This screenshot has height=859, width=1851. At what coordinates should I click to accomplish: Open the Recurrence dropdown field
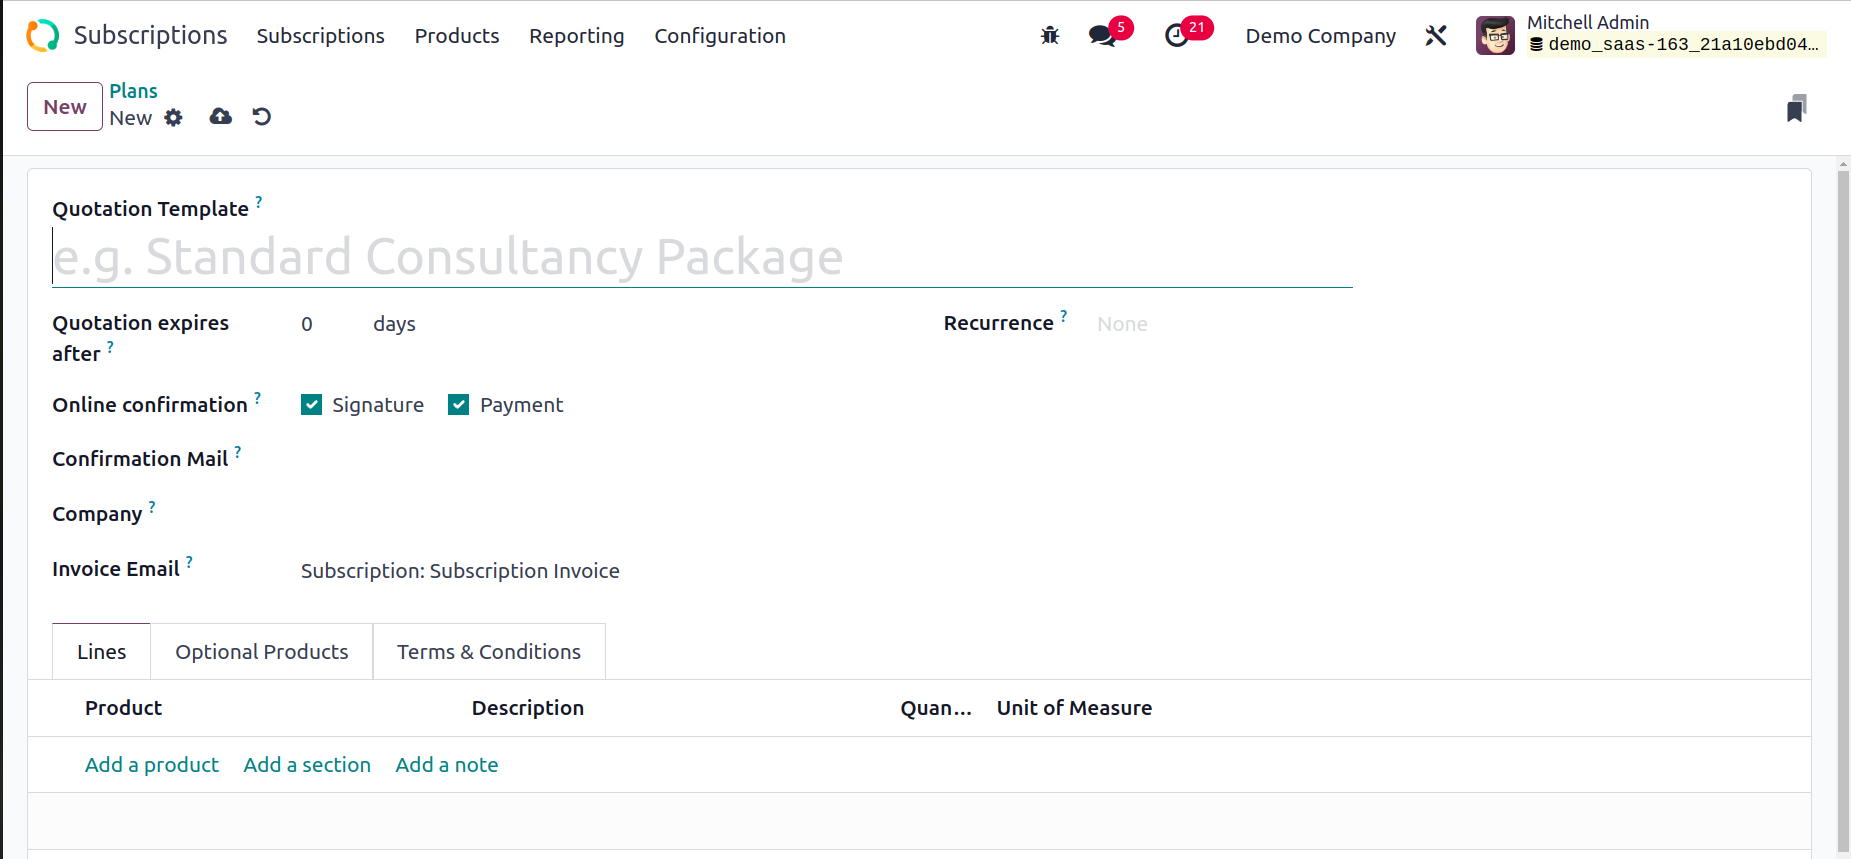tap(1220, 324)
